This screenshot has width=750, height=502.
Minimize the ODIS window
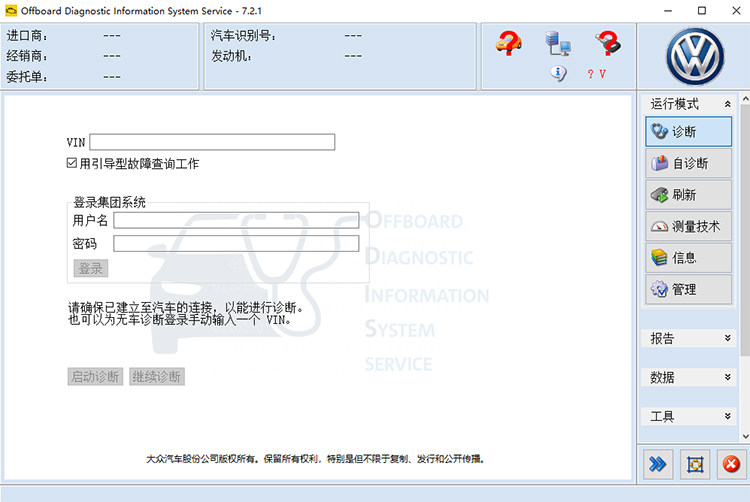click(x=668, y=11)
